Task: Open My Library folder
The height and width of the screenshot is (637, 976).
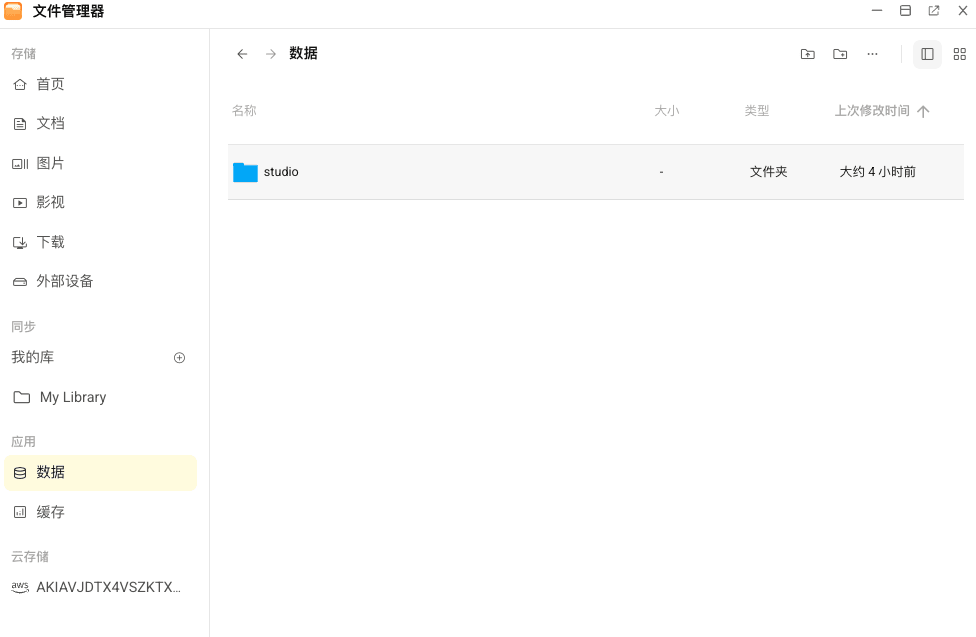Action: pyautogui.click(x=72, y=397)
